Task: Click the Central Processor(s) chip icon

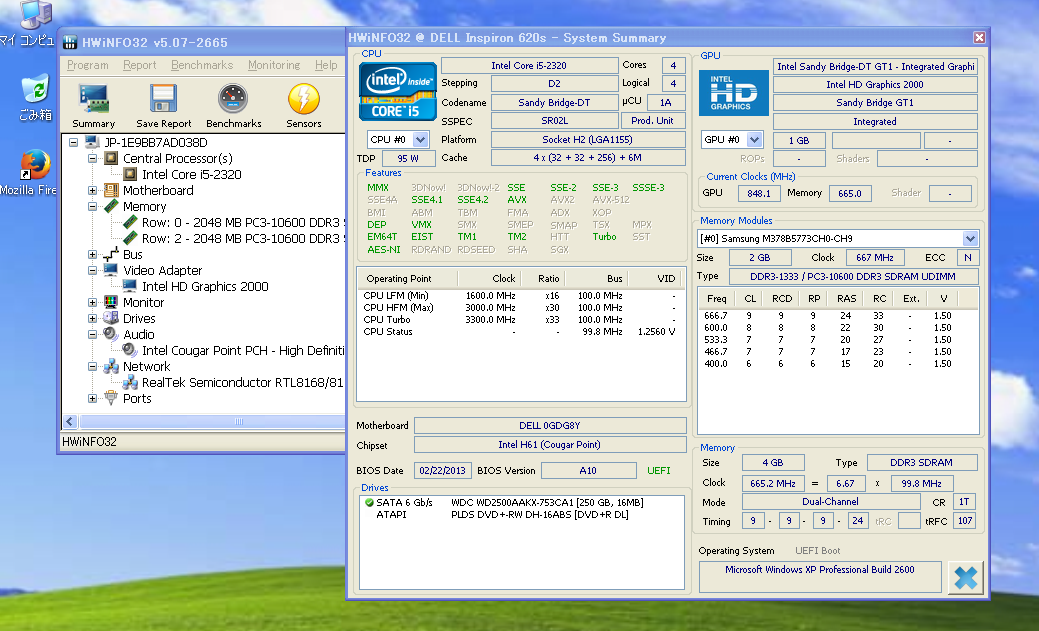Action: 111,158
